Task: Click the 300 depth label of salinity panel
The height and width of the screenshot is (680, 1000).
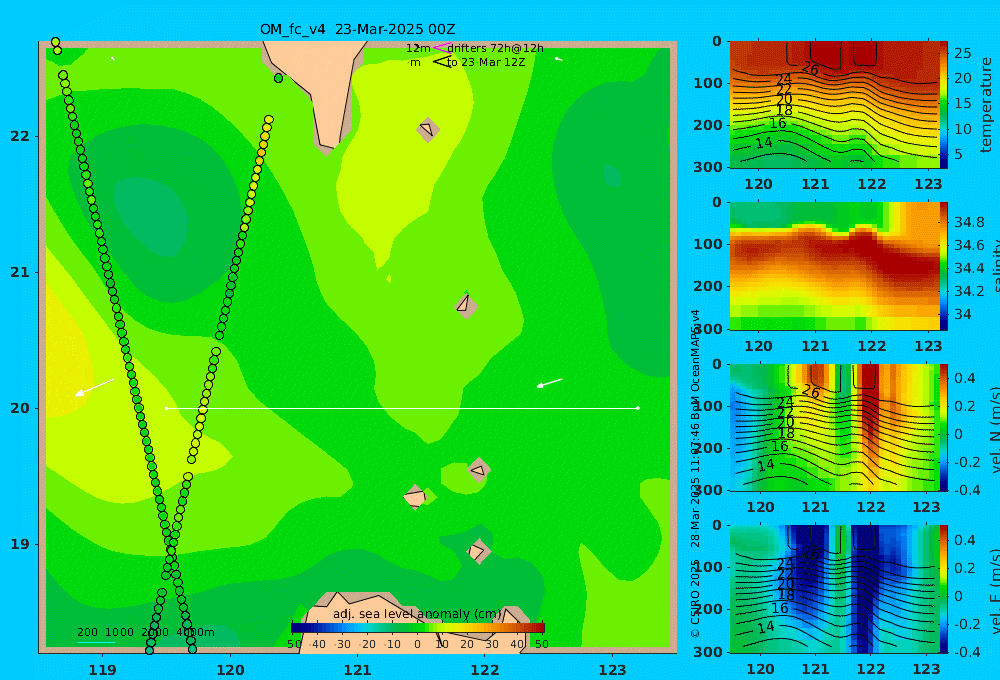Action: 708,329
